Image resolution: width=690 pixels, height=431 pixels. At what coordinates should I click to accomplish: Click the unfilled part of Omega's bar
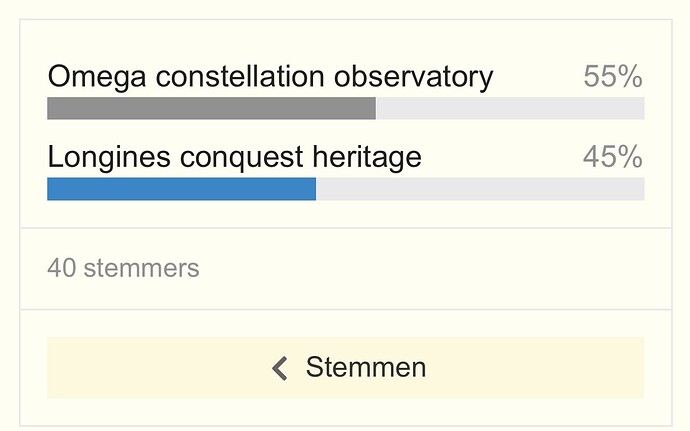(509, 109)
